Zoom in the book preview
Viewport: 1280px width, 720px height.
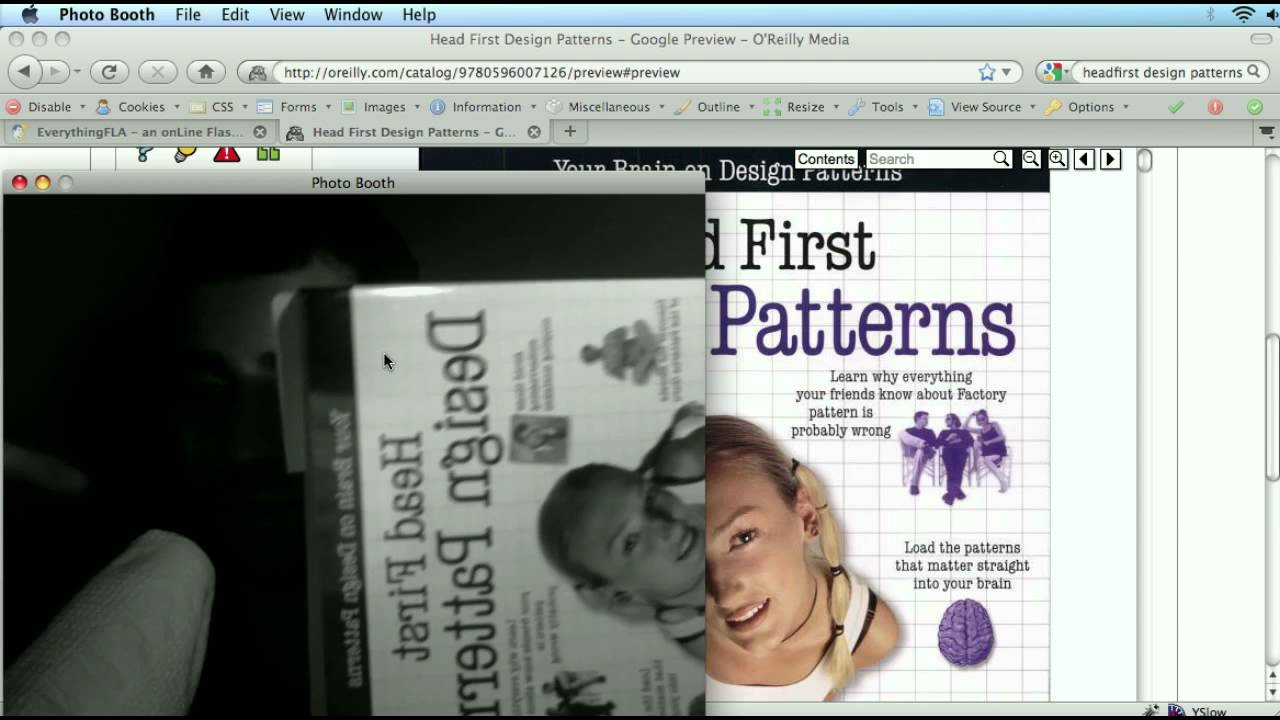(1058, 159)
